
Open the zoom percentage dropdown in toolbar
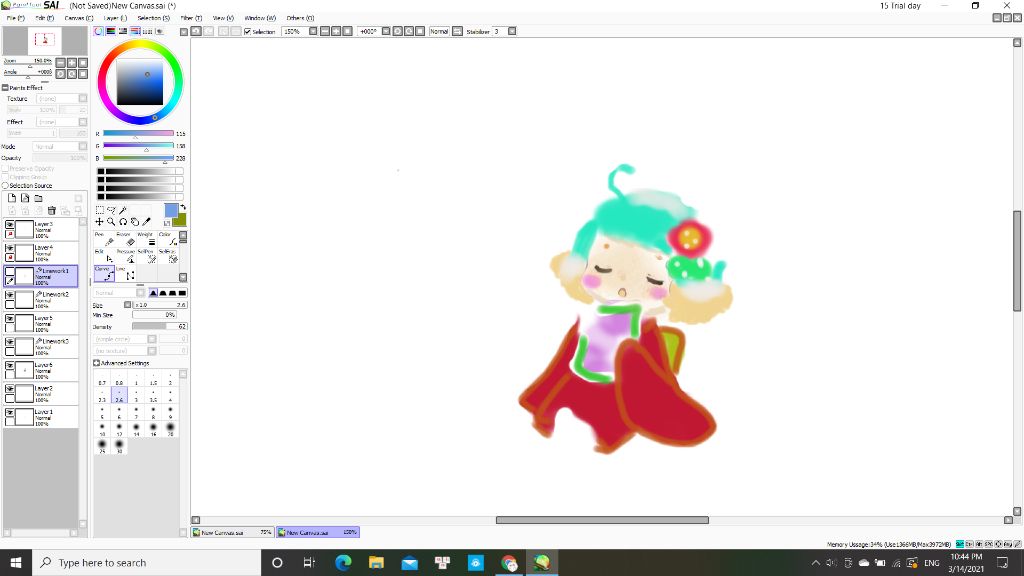[x=313, y=31]
